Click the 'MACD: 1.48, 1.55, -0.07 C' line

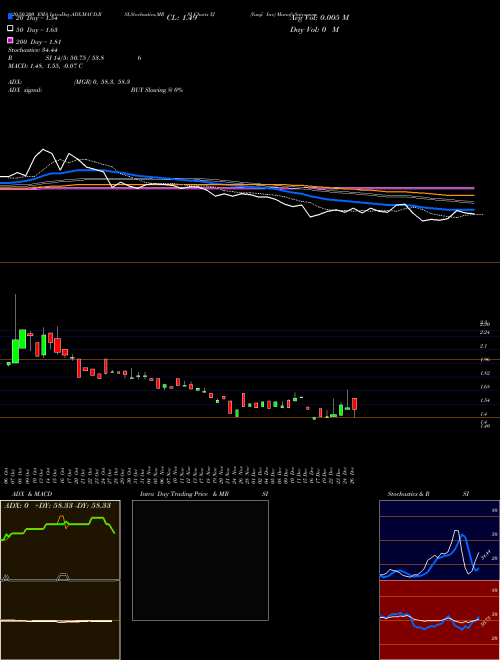coord(45,66)
